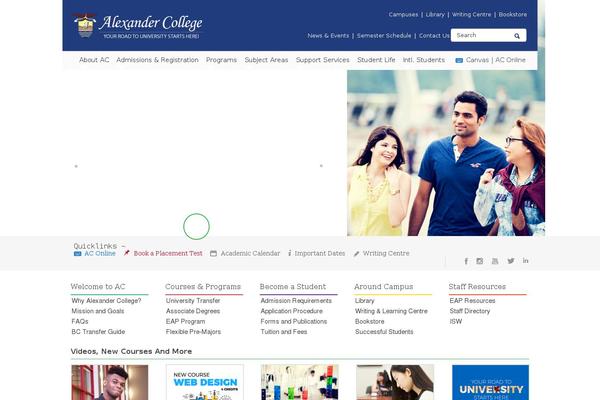This screenshot has height=400, width=600.
Task: Open Library under Around Campus
Action: pyautogui.click(x=365, y=301)
